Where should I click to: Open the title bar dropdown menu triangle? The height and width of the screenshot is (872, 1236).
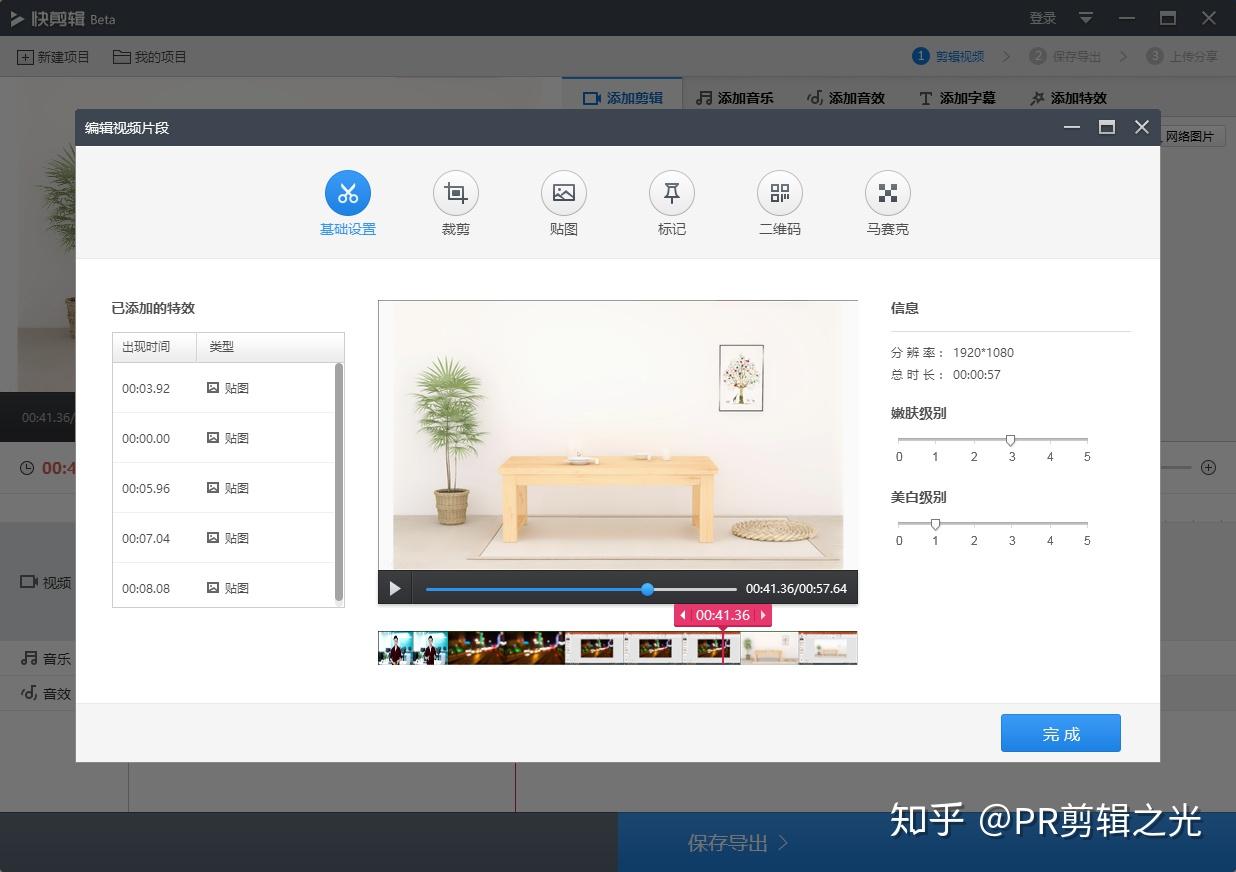pyautogui.click(x=1087, y=18)
